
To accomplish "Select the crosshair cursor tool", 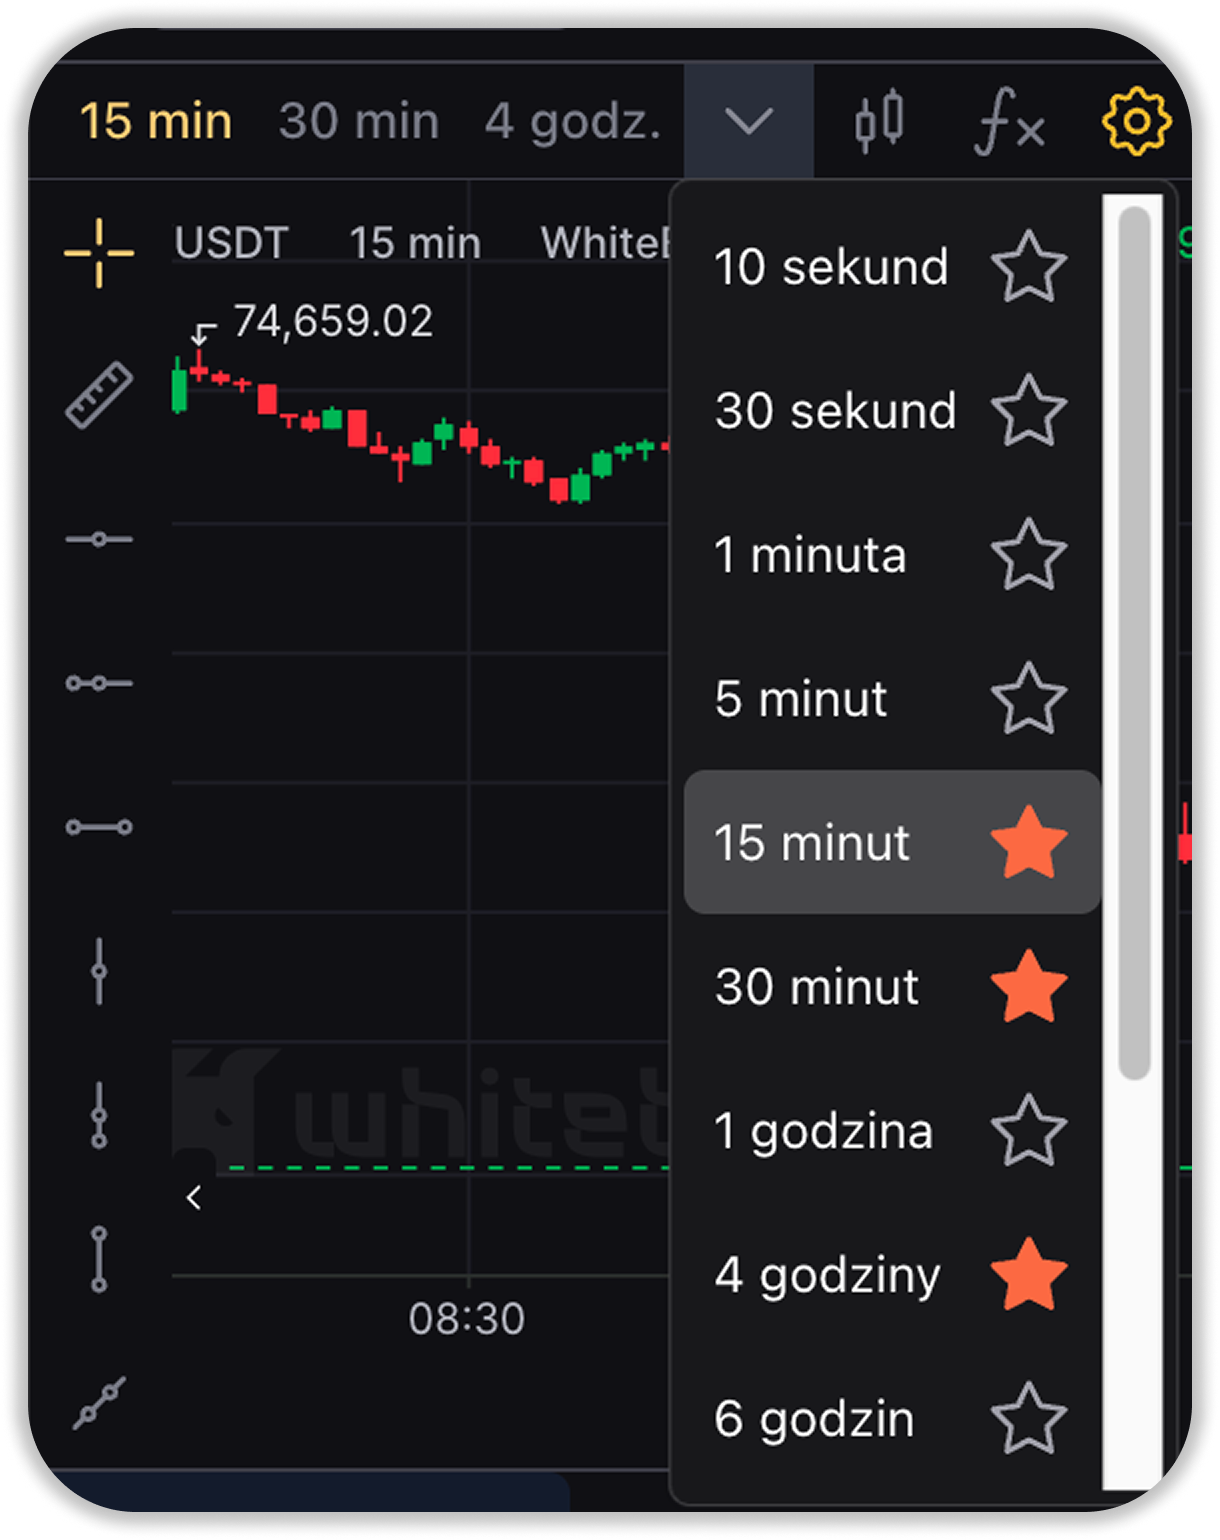I will (x=99, y=253).
